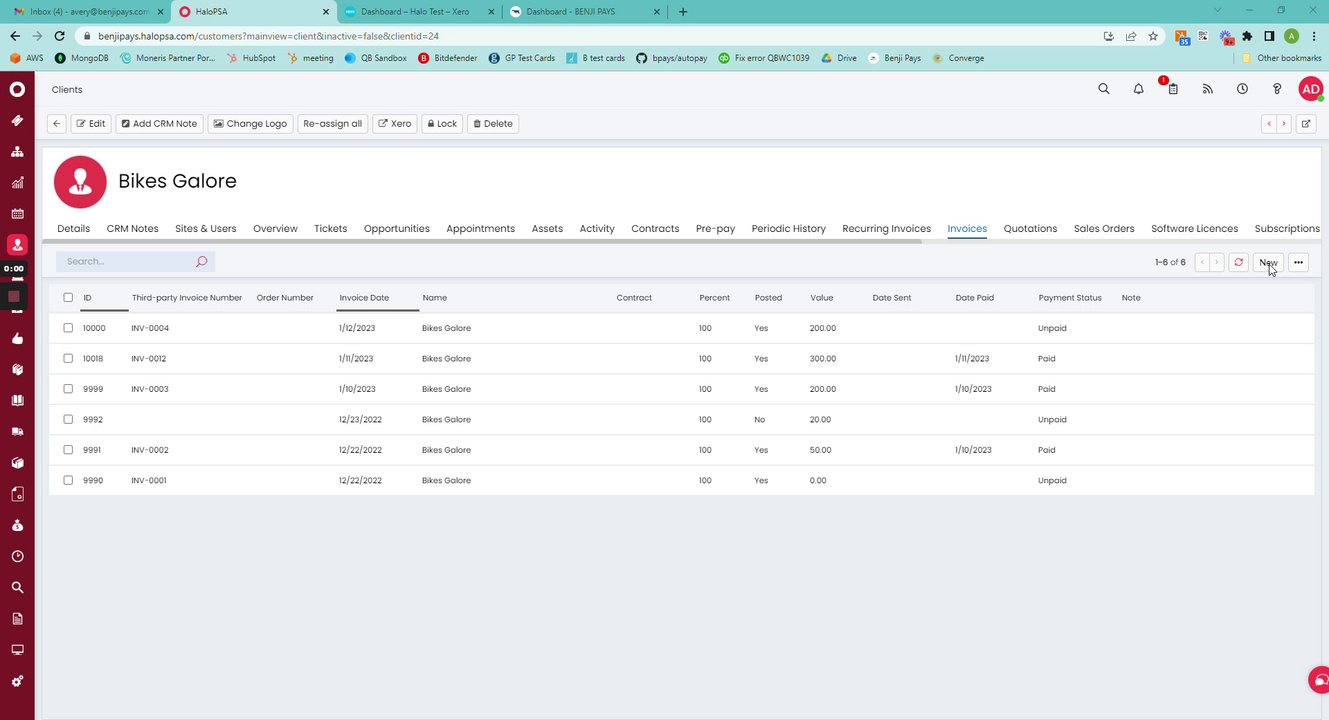
Task: Open the clock icon in sidebar
Action: (17, 556)
